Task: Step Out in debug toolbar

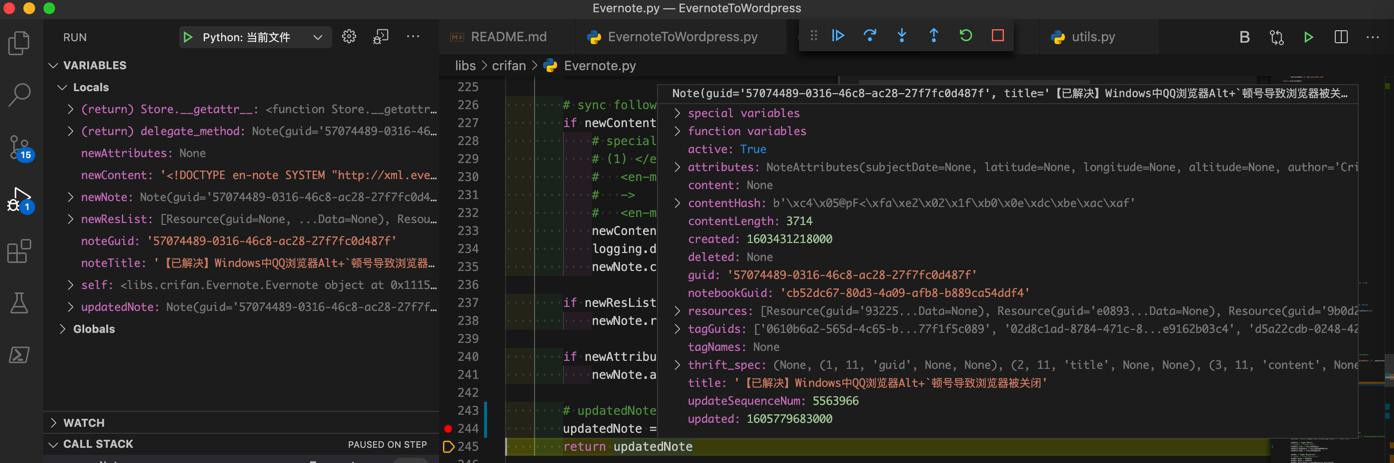Action: (934, 36)
